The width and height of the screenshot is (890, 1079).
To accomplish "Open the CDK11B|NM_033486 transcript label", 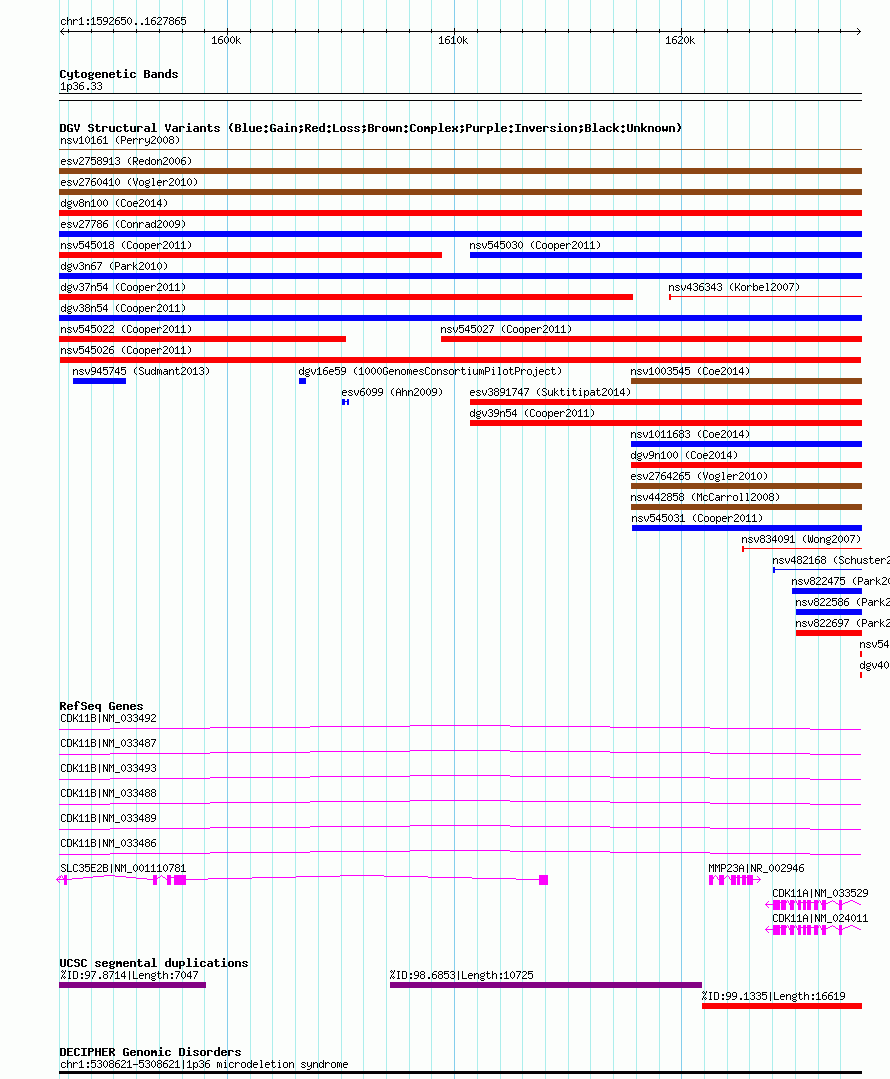I will [108, 844].
